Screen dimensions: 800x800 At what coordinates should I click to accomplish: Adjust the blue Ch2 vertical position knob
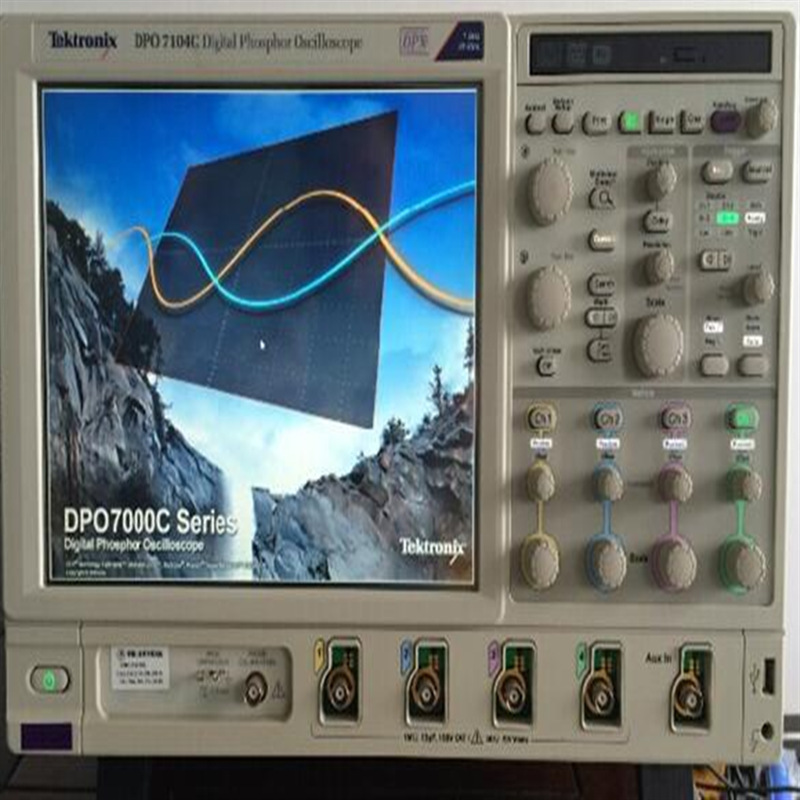click(608, 482)
